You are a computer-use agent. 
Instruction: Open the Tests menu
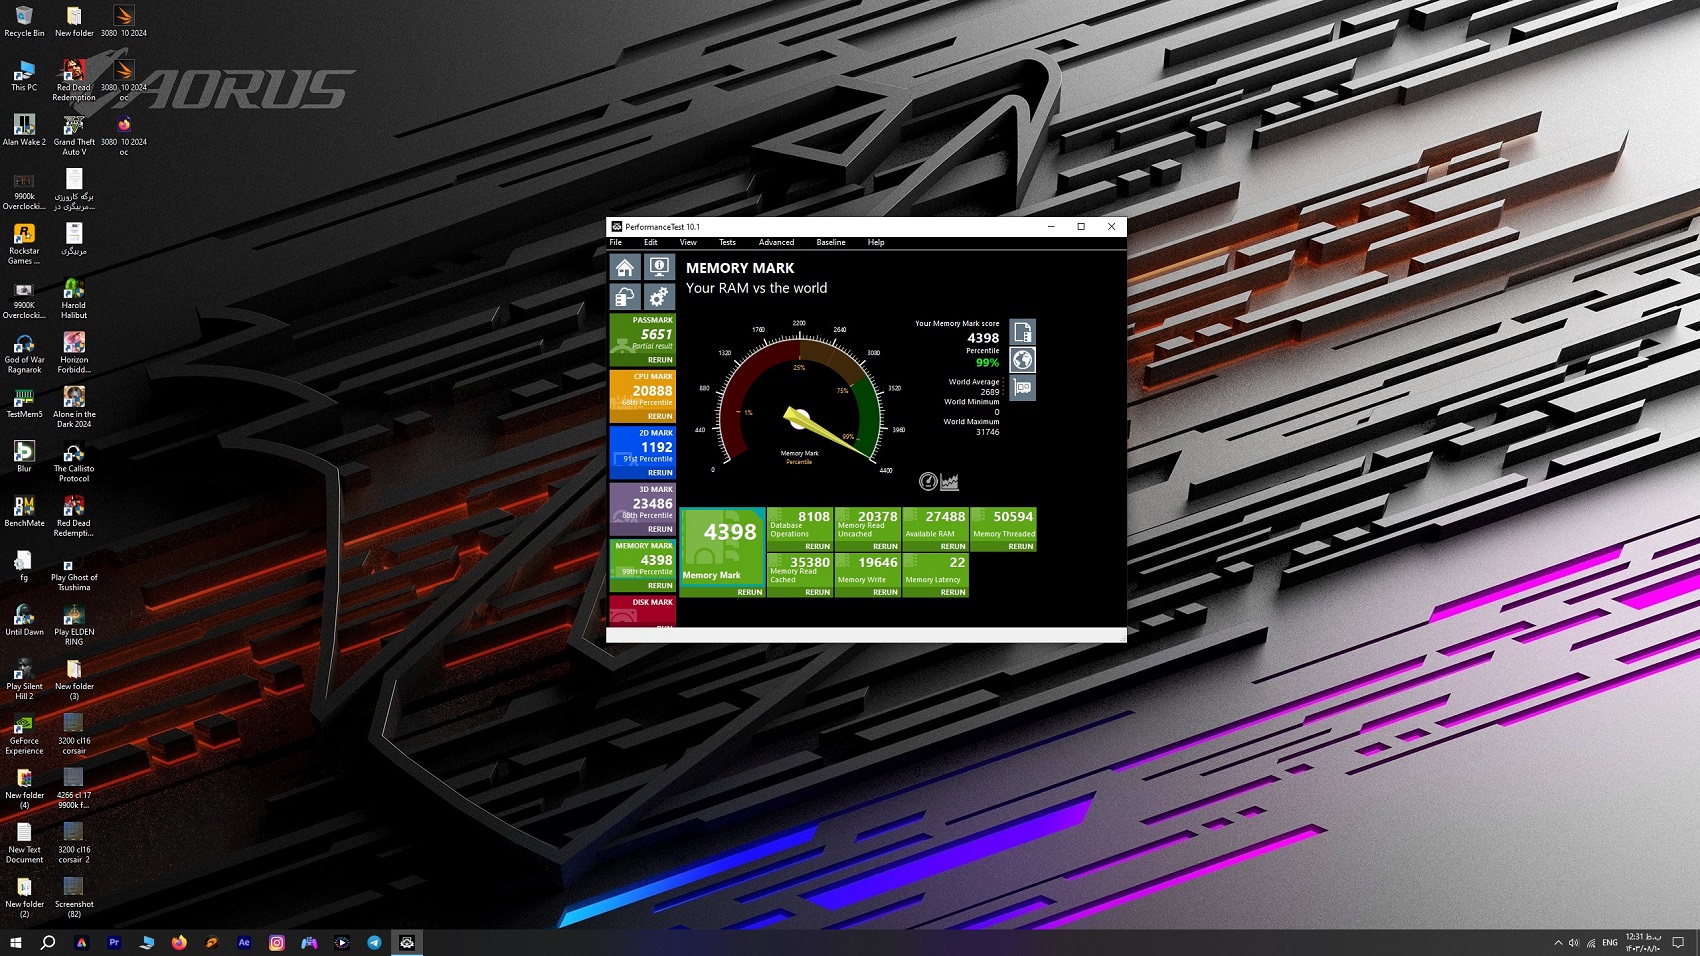point(727,242)
